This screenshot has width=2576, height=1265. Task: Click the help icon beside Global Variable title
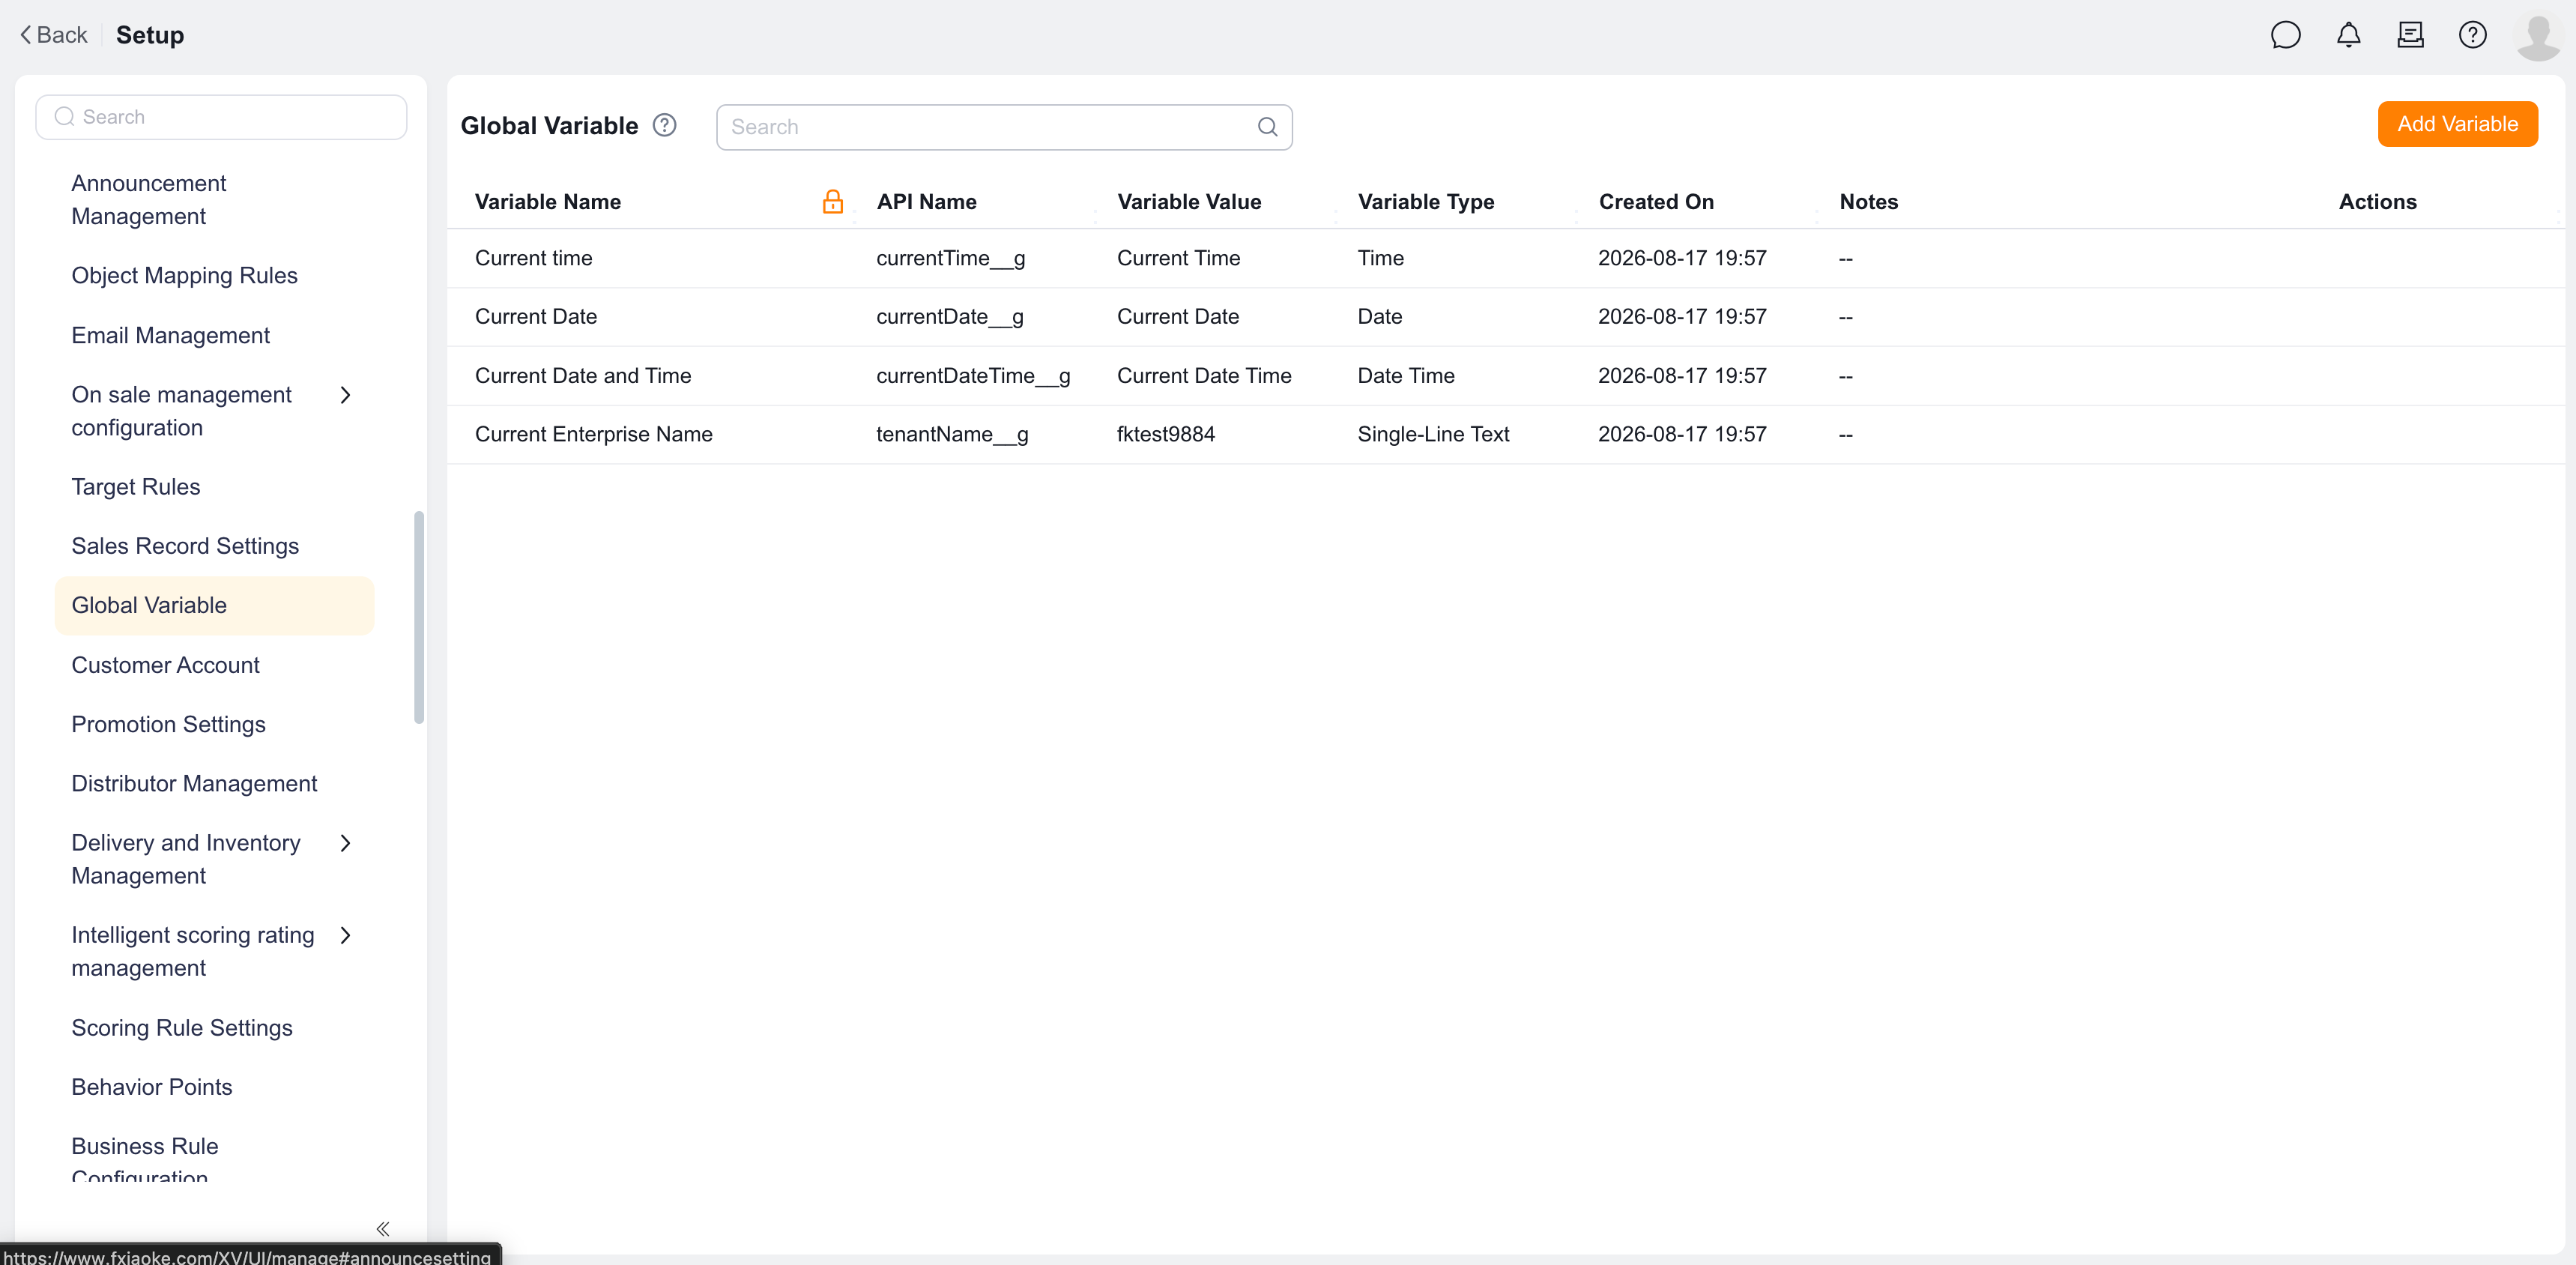pos(664,126)
